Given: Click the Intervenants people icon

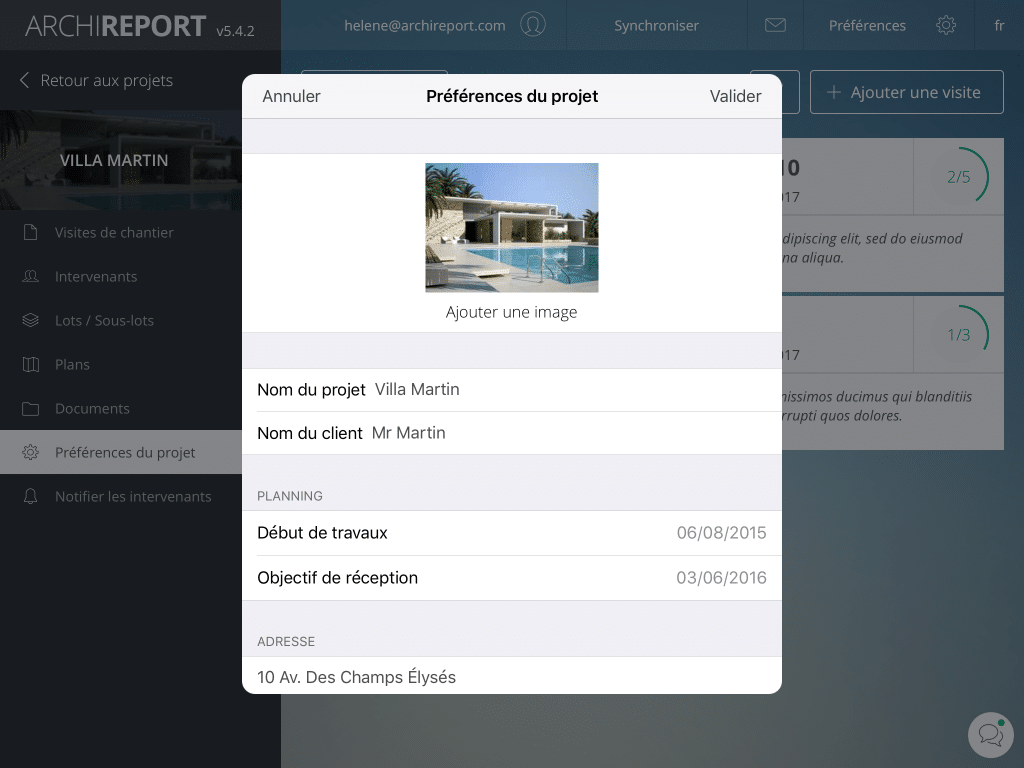Looking at the screenshot, I should click(30, 276).
